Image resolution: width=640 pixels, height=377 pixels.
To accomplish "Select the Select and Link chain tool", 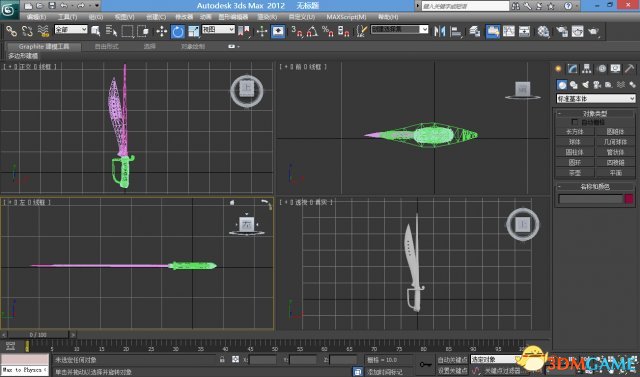I will [x=11, y=31].
